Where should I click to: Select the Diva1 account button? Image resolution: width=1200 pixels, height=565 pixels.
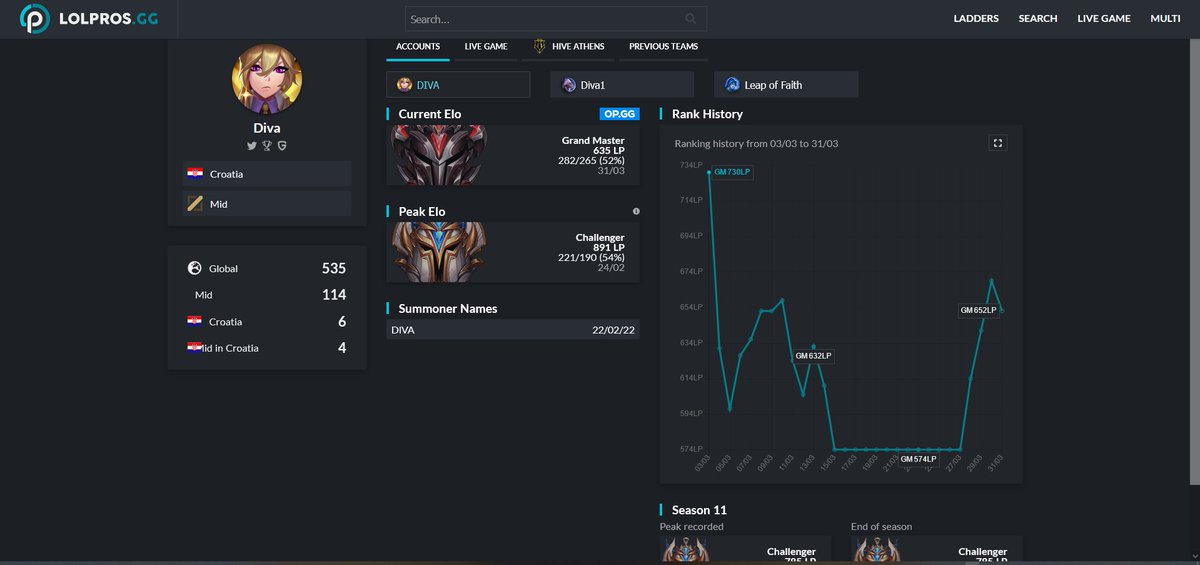[x=622, y=85]
